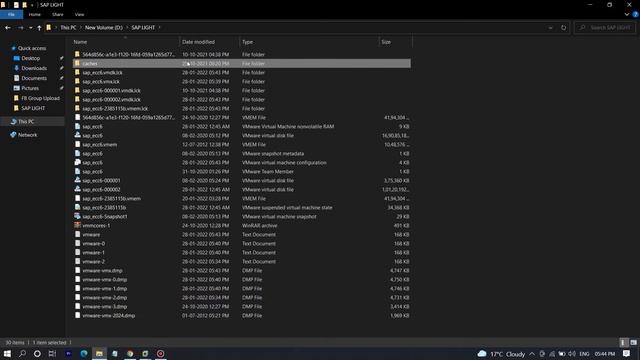Click the properties icon in title bar
The image size is (640, 360).
pyautogui.click(x=16, y=5)
